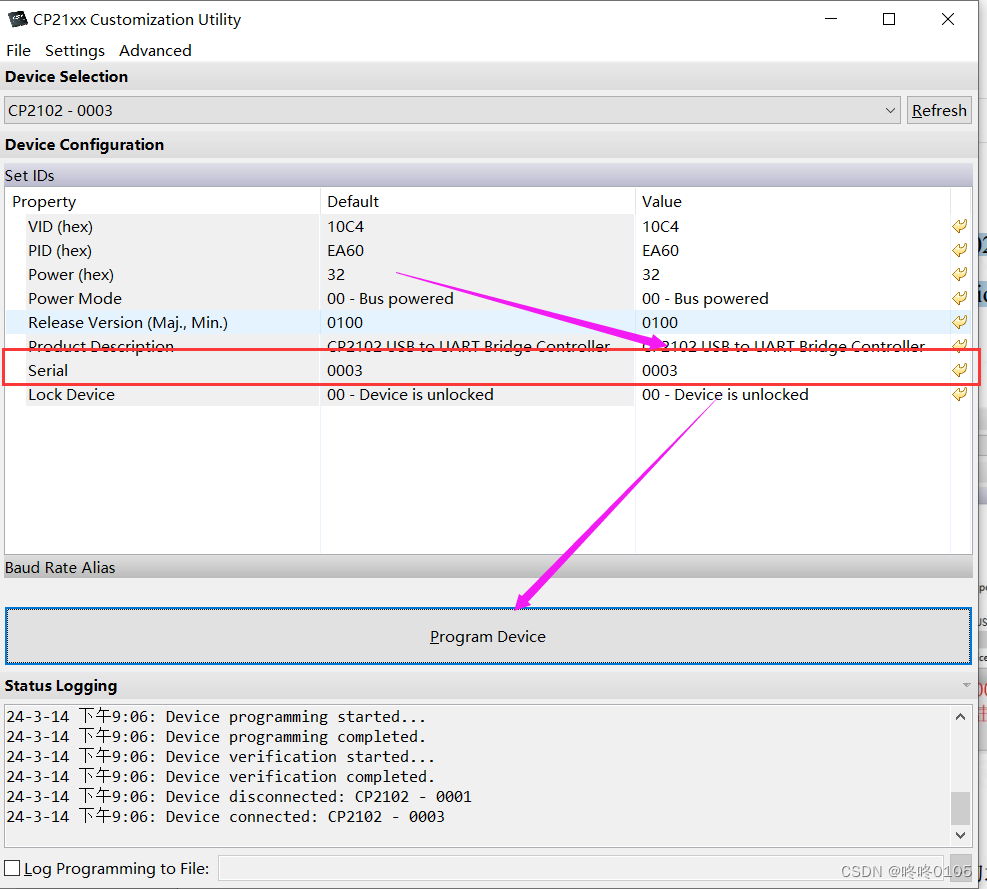Image resolution: width=987 pixels, height=889 pixels.
Task: Click the status log scrollbar thumb
Action: pyautogui.click(x=960, y=808)
